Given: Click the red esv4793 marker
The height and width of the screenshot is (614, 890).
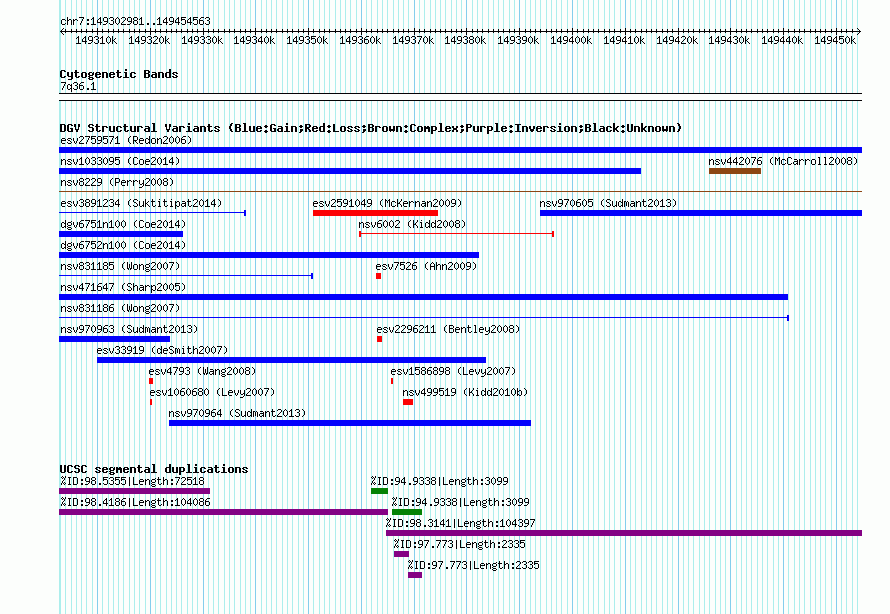Looking at the screenshot, I should pyautogui.click(x=151, y=381).
